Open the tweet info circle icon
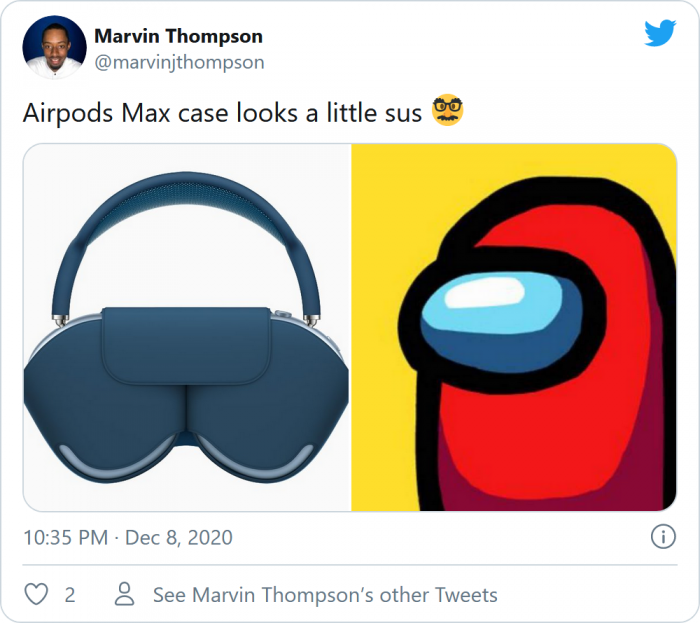The image size is (700, 623). click(663, 536)
